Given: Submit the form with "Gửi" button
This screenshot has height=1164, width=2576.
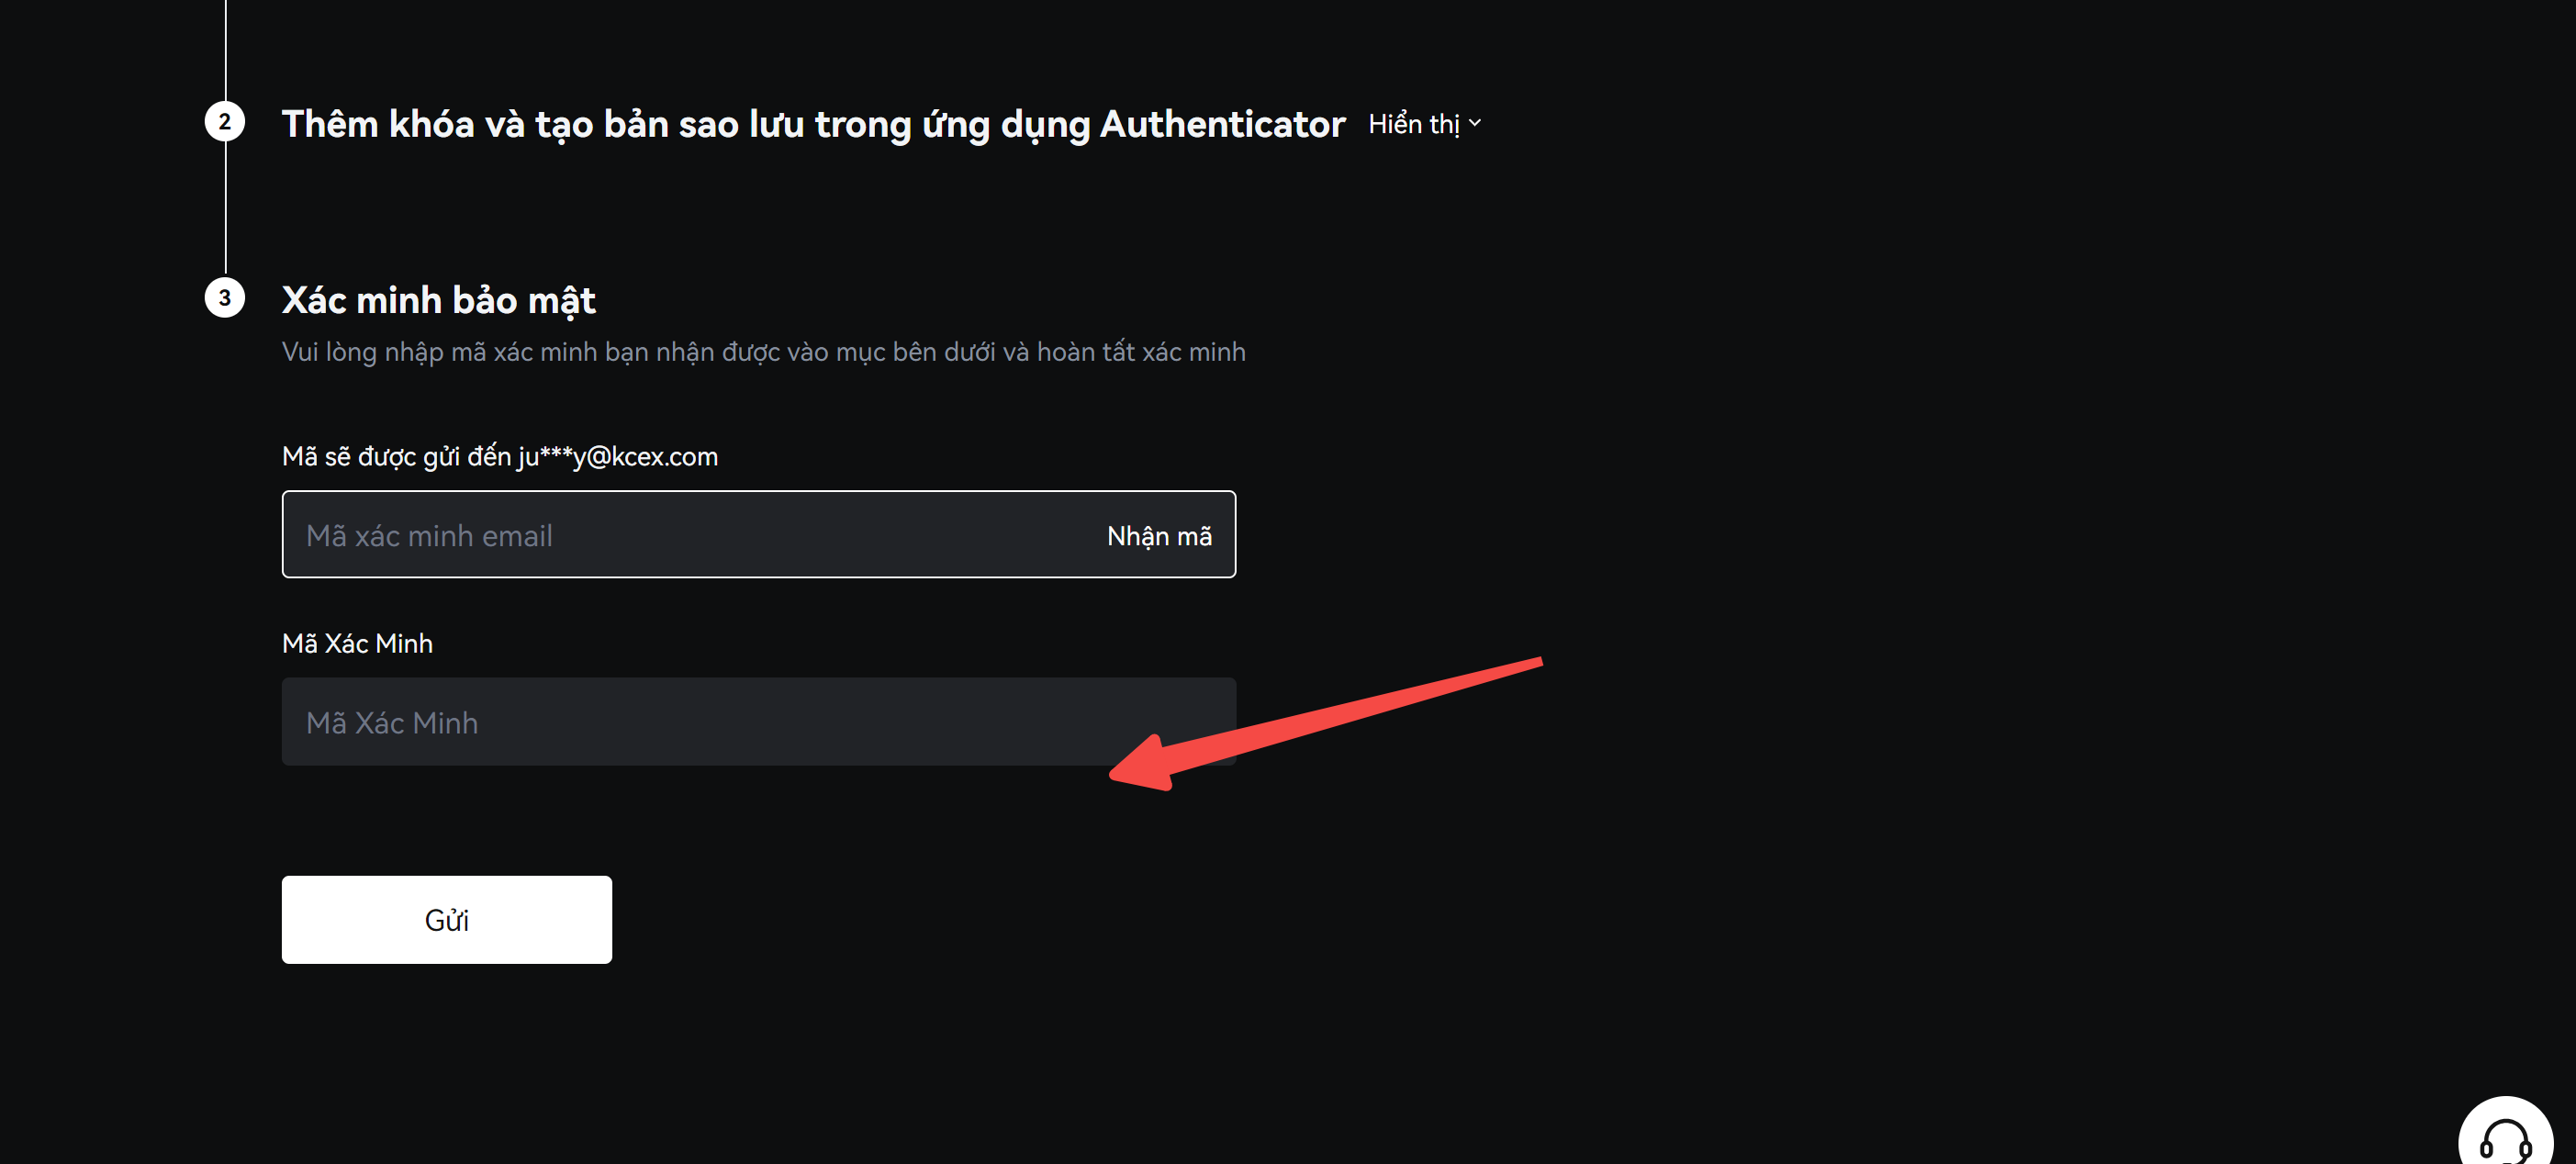Looking at the screenshot, I should (447, 920).
